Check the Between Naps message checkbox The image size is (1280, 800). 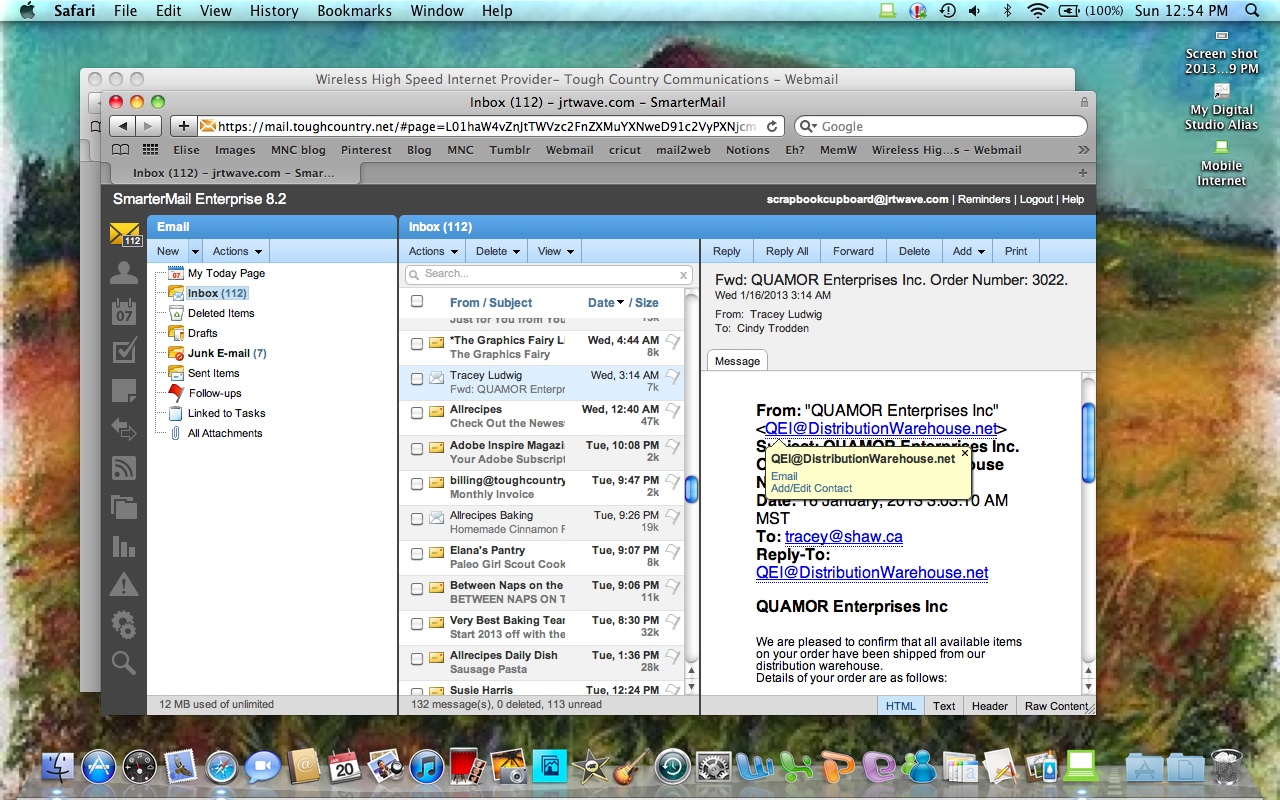[417, 589]
